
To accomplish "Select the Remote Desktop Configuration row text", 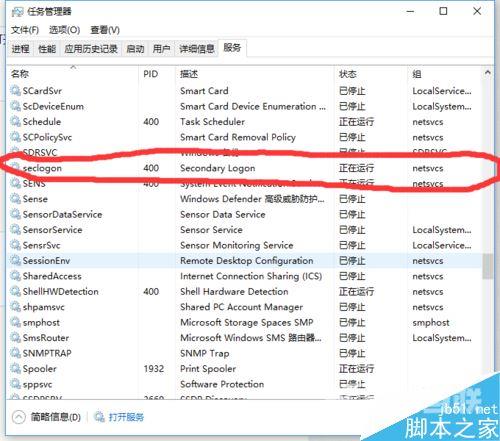I will tap(246, 261).
